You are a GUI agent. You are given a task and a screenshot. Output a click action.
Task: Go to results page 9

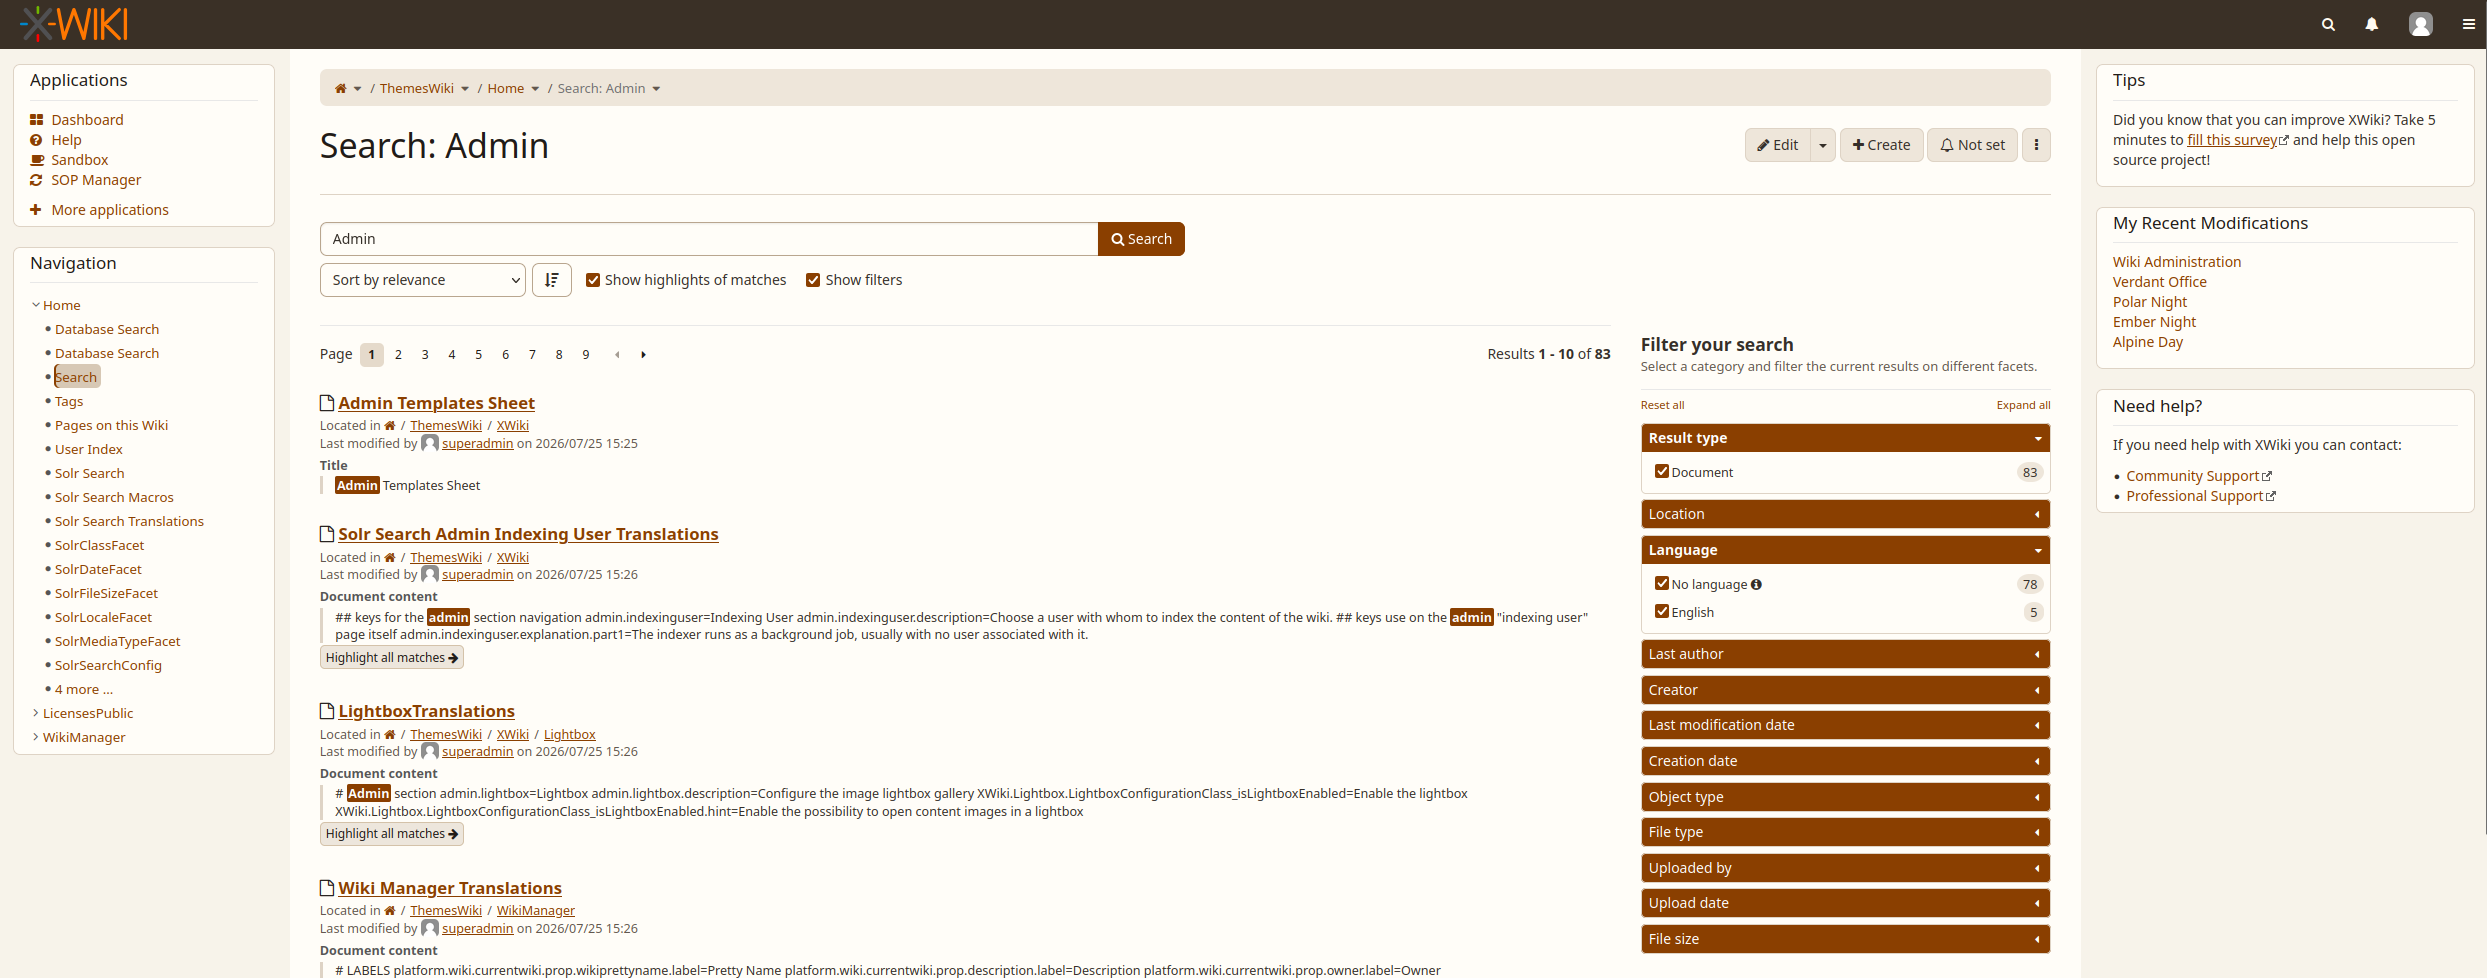[586, 354]
